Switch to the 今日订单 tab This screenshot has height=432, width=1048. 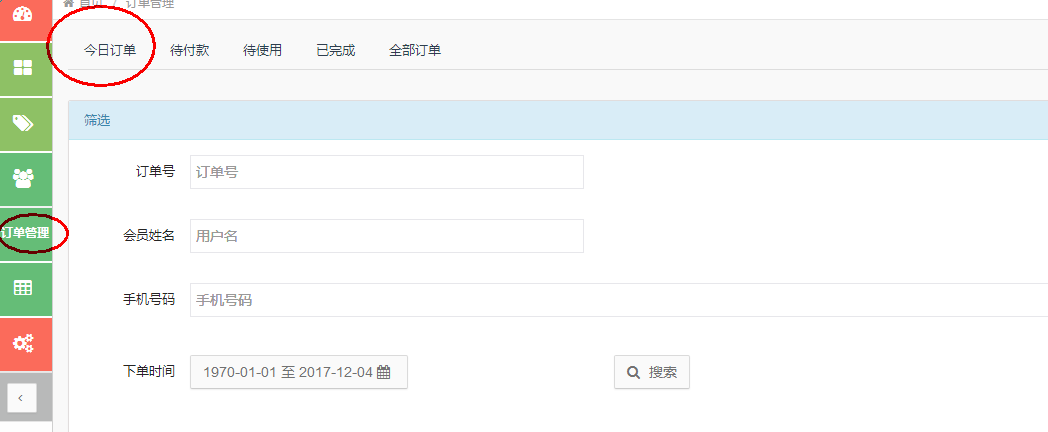(x=110, y=50)
